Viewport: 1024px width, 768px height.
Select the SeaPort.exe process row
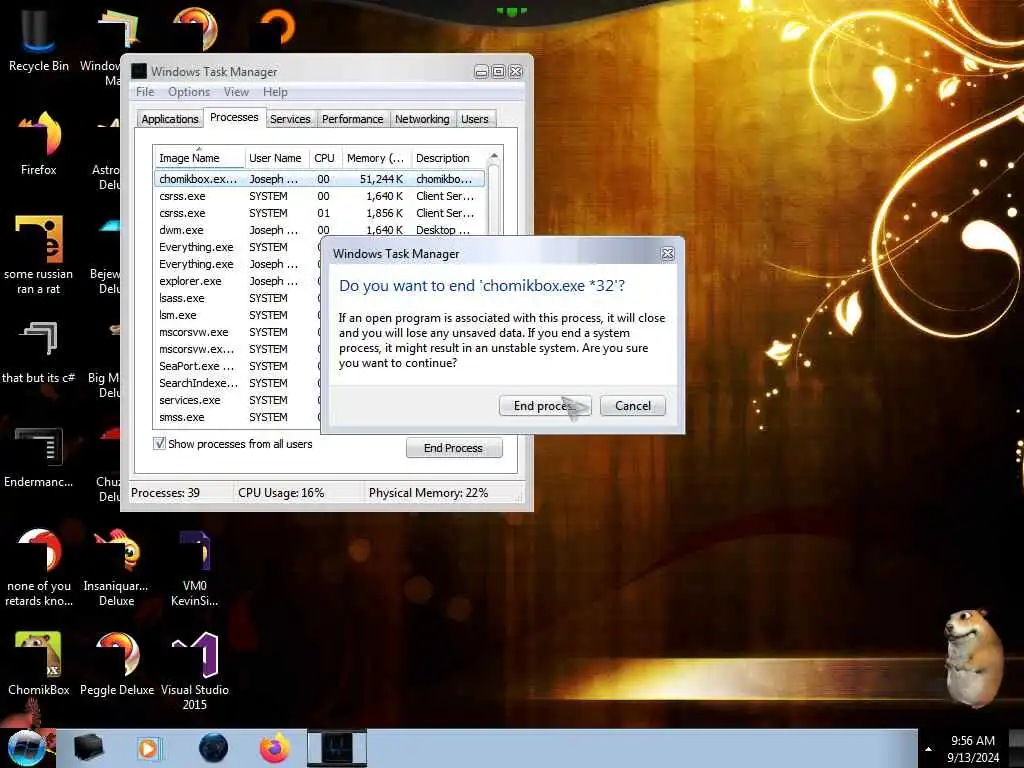[238, 366]
